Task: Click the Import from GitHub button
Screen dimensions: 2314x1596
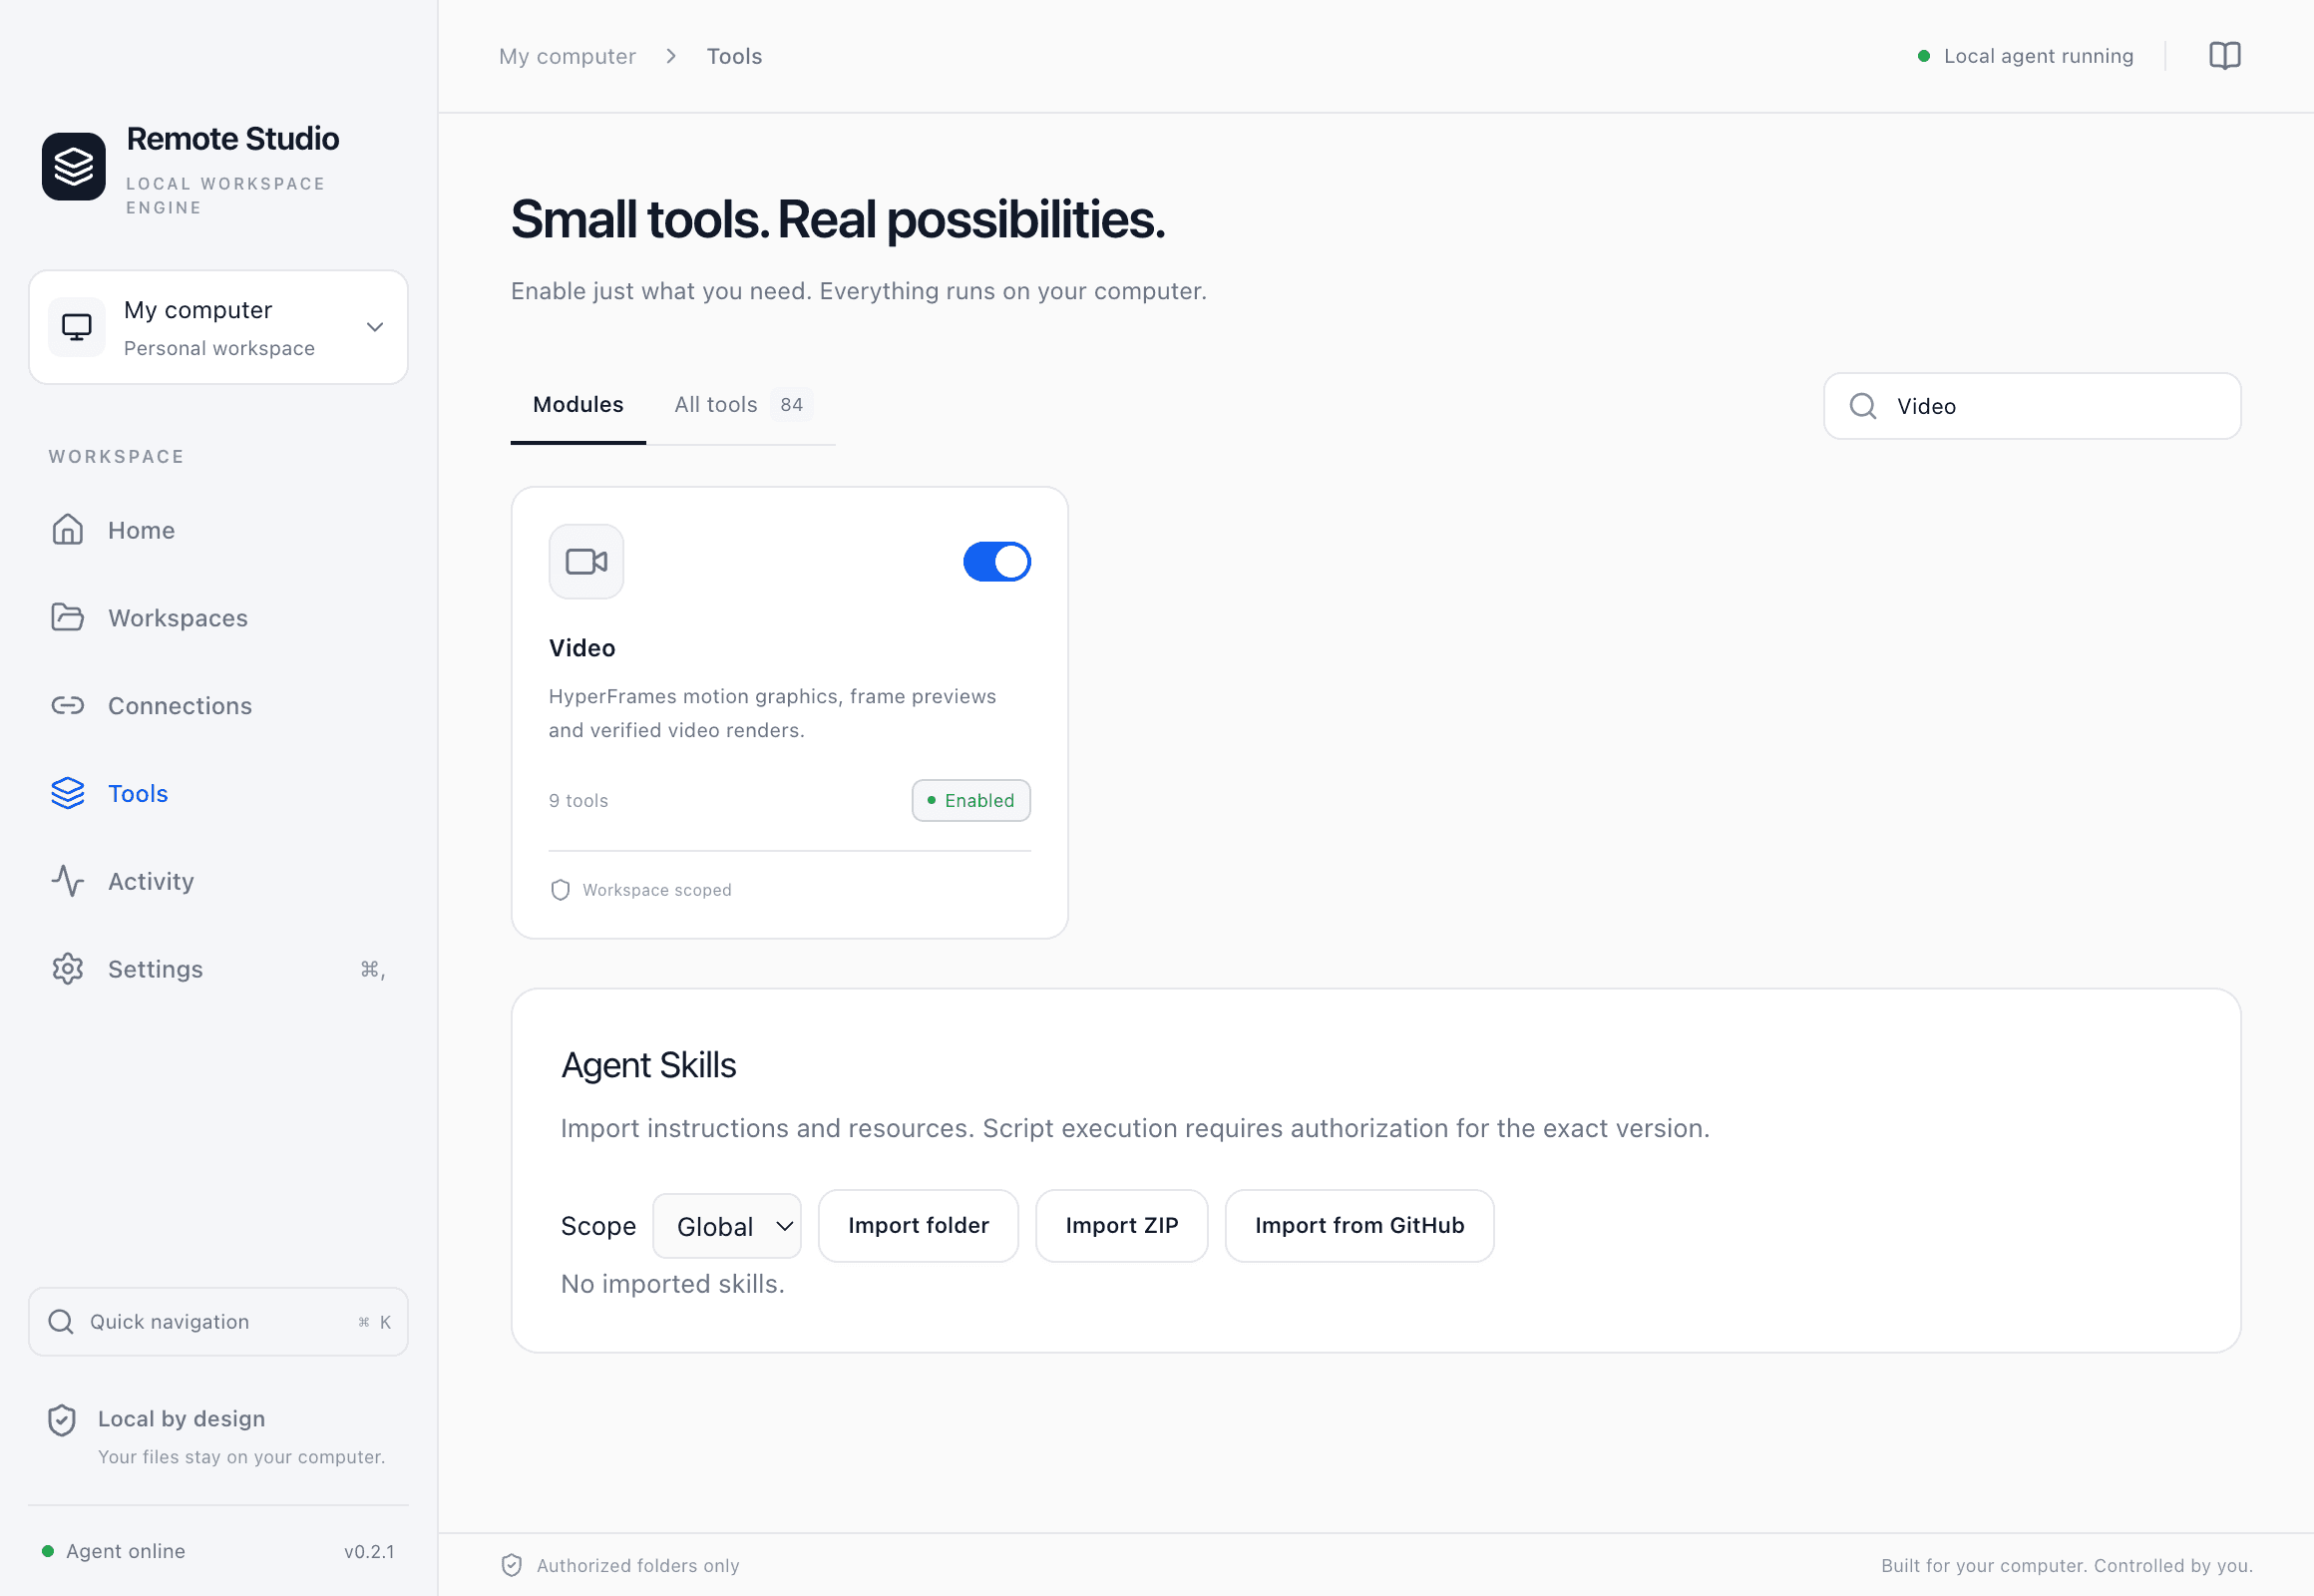Action: click(1359, 1226)
